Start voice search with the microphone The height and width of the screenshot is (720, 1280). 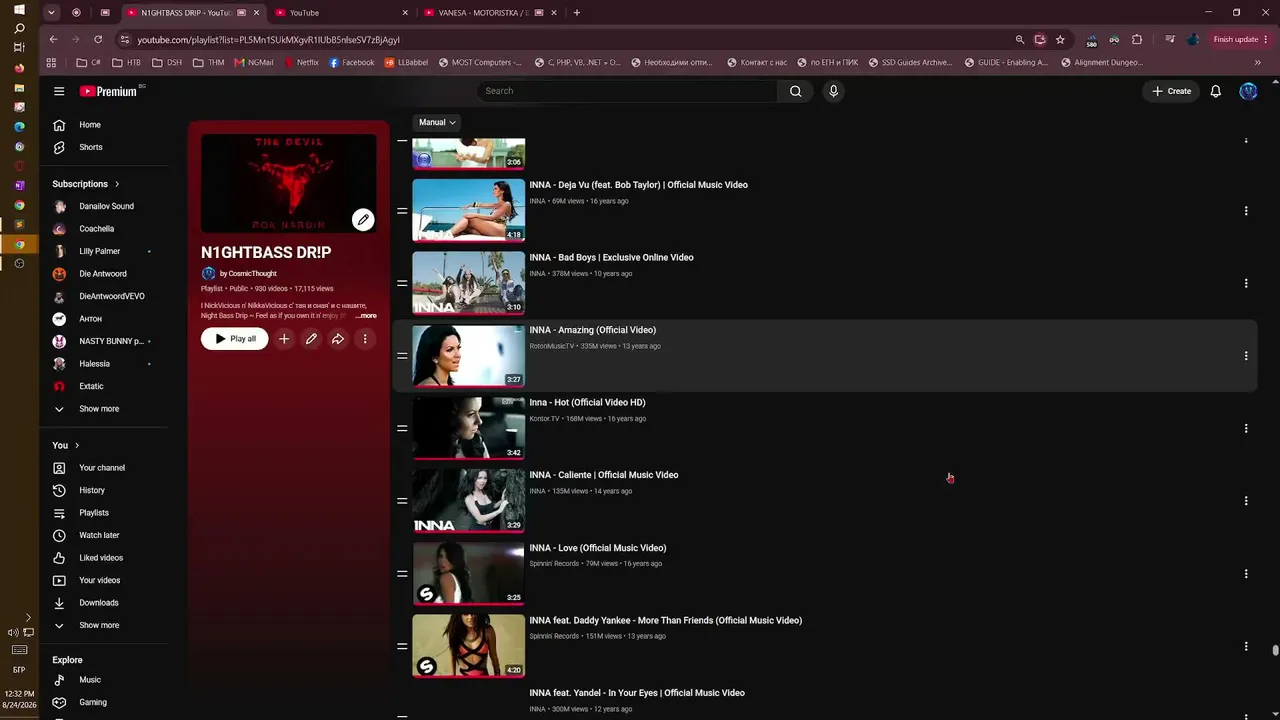[833, 91]
